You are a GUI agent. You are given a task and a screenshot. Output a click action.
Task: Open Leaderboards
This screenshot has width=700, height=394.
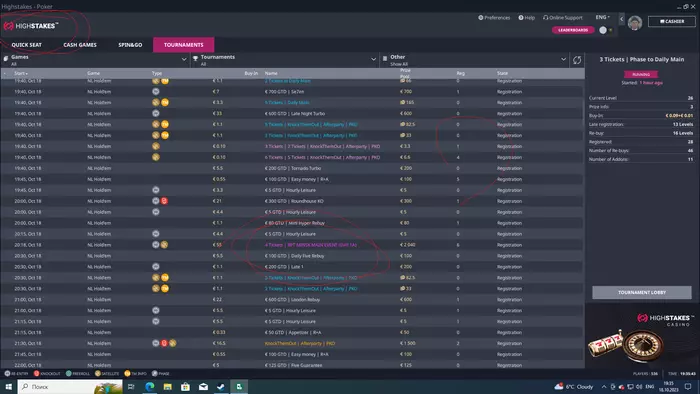(x=573, y=30)
